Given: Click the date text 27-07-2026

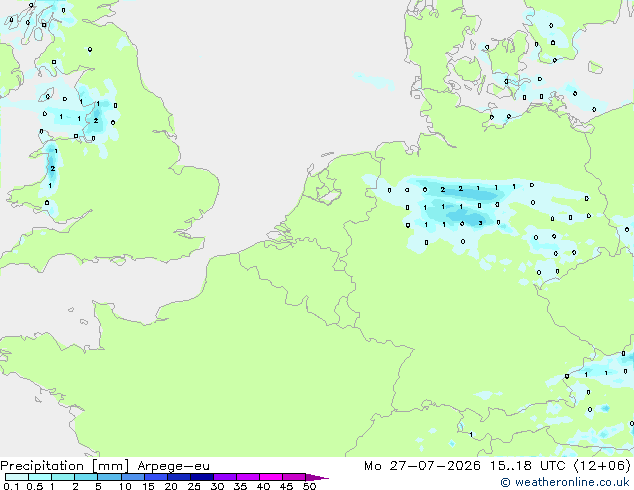Looking at the screenshot, I should coord(435,466).
